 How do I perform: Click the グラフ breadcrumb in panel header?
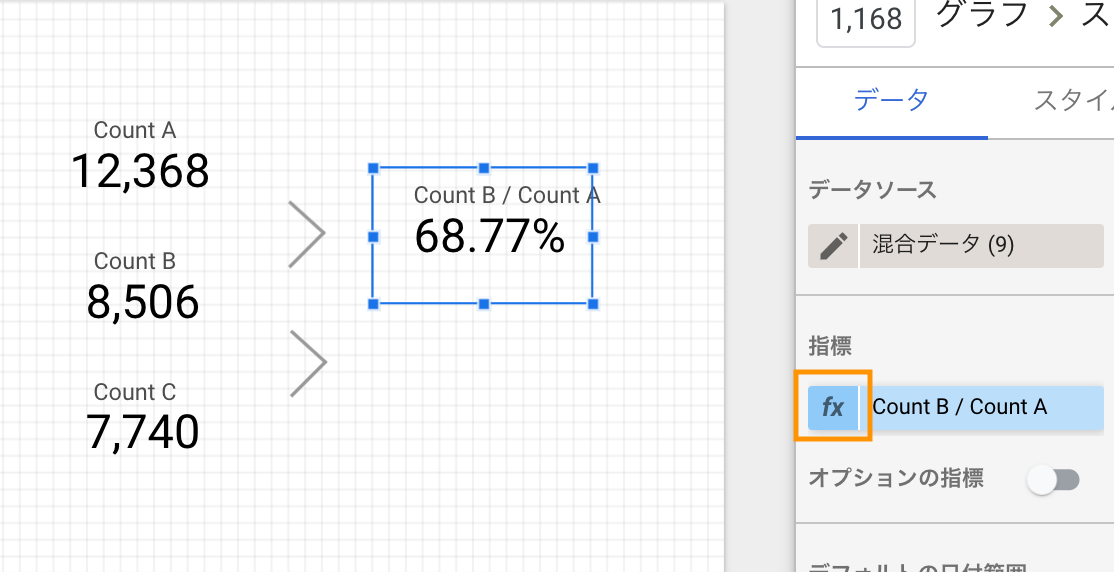(x=983, y=16)
